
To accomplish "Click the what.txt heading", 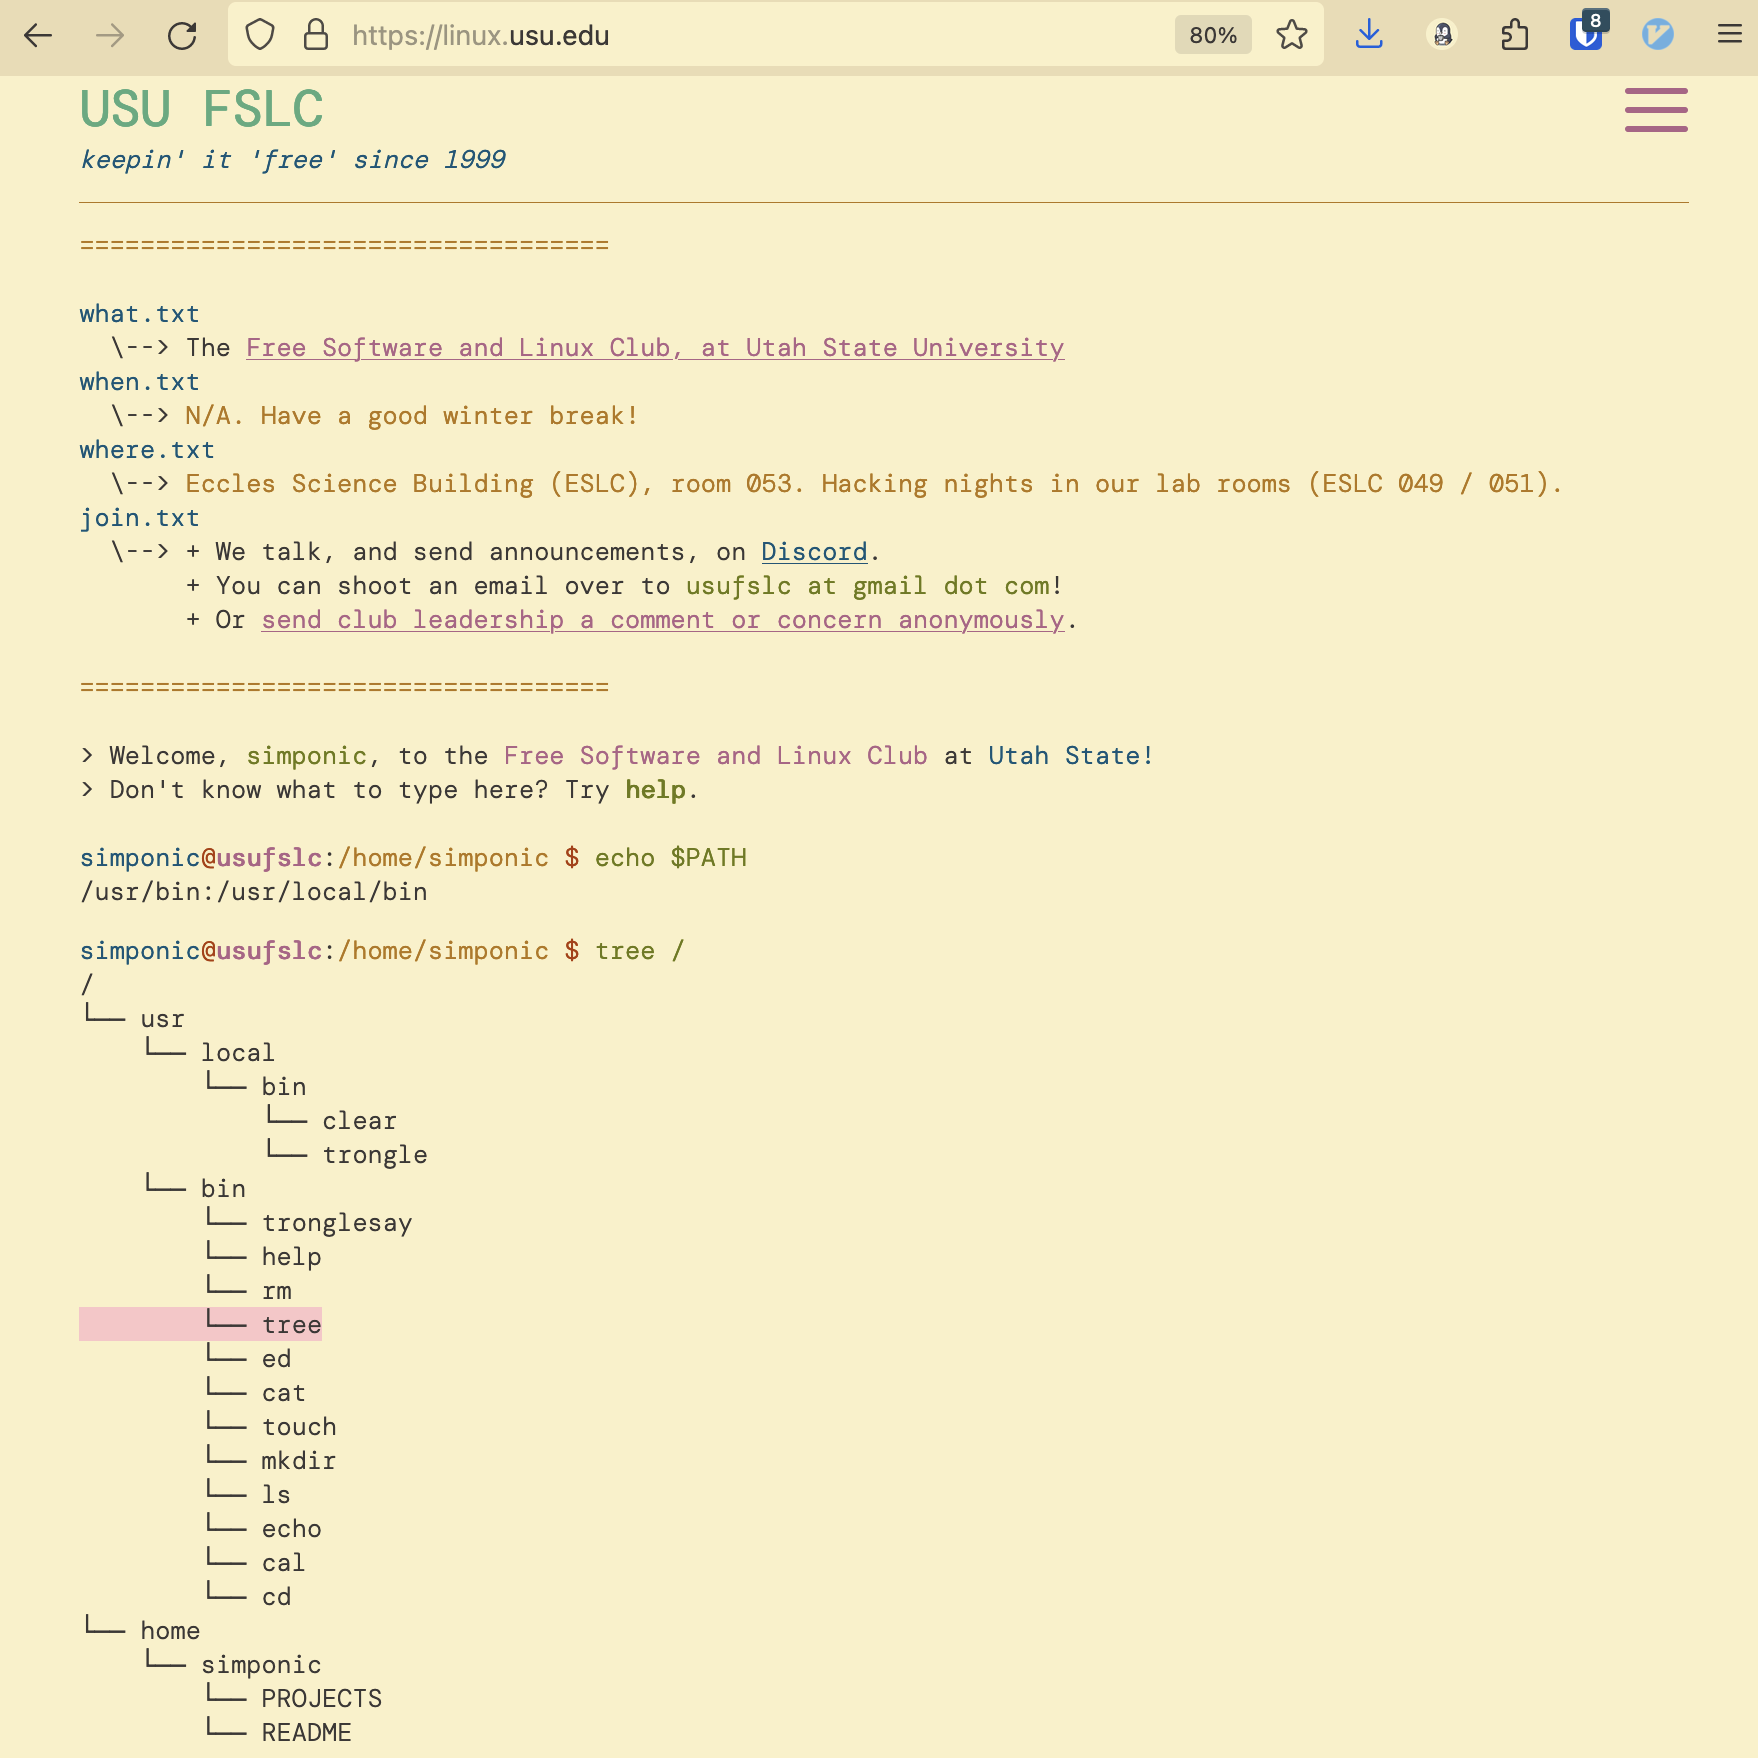I will pyautogui.click(x=140, y=314).
